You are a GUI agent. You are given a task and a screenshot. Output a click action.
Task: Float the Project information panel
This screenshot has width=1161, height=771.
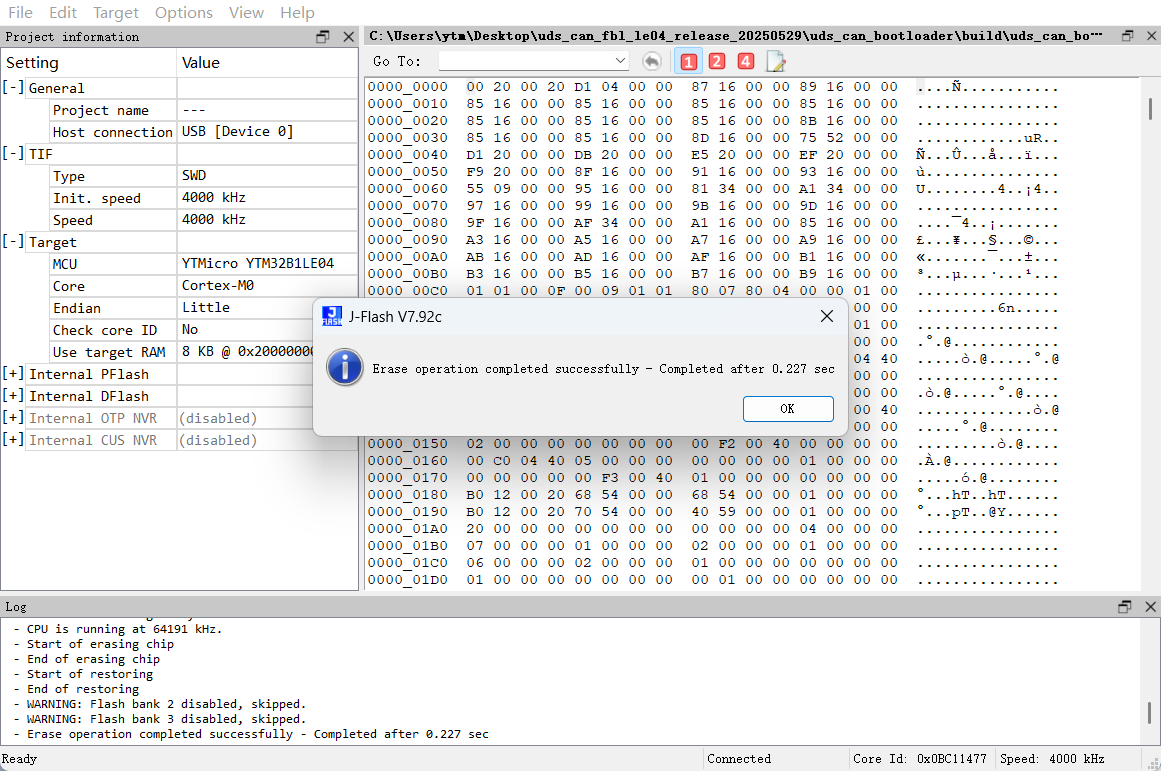click(323, 37)
